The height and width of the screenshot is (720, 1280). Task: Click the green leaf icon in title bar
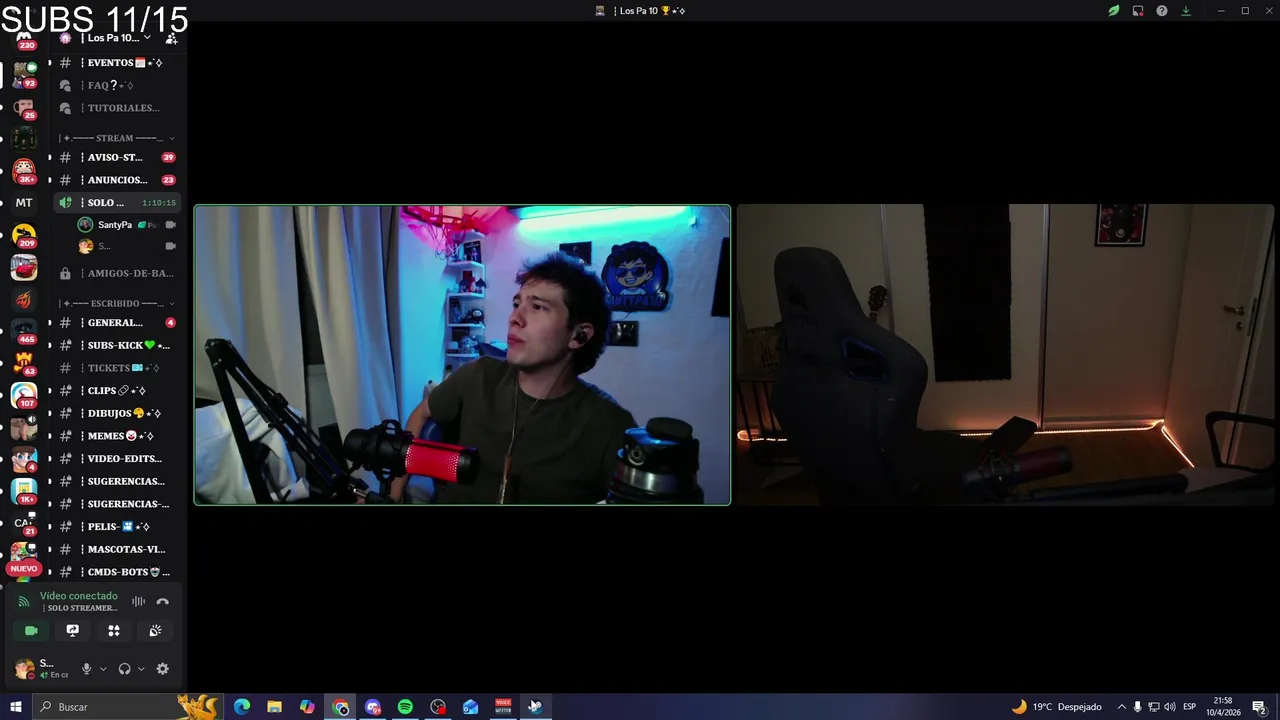click(x=1113, y=11)
